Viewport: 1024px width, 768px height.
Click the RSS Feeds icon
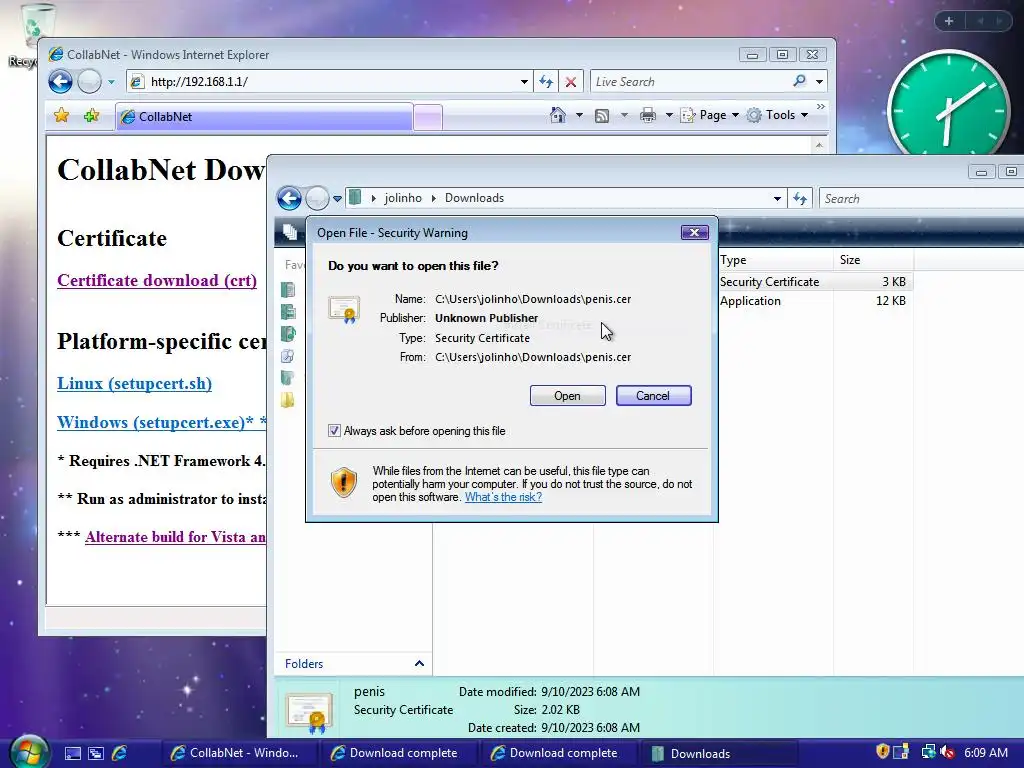[602, 116]
